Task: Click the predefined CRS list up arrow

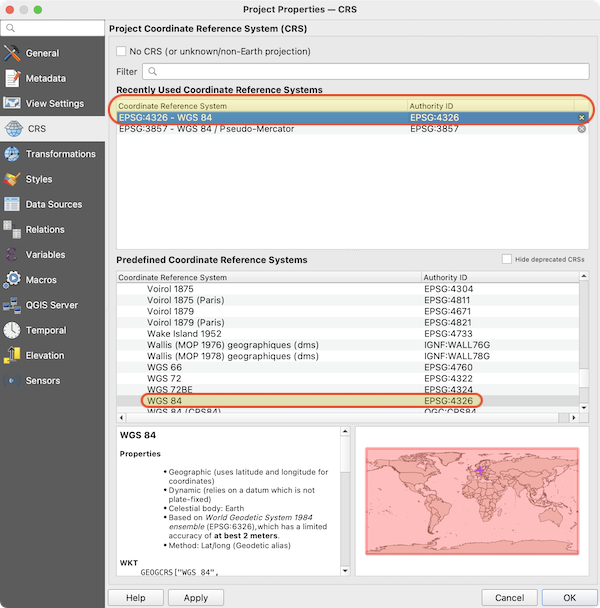Action: coord(584,276)
